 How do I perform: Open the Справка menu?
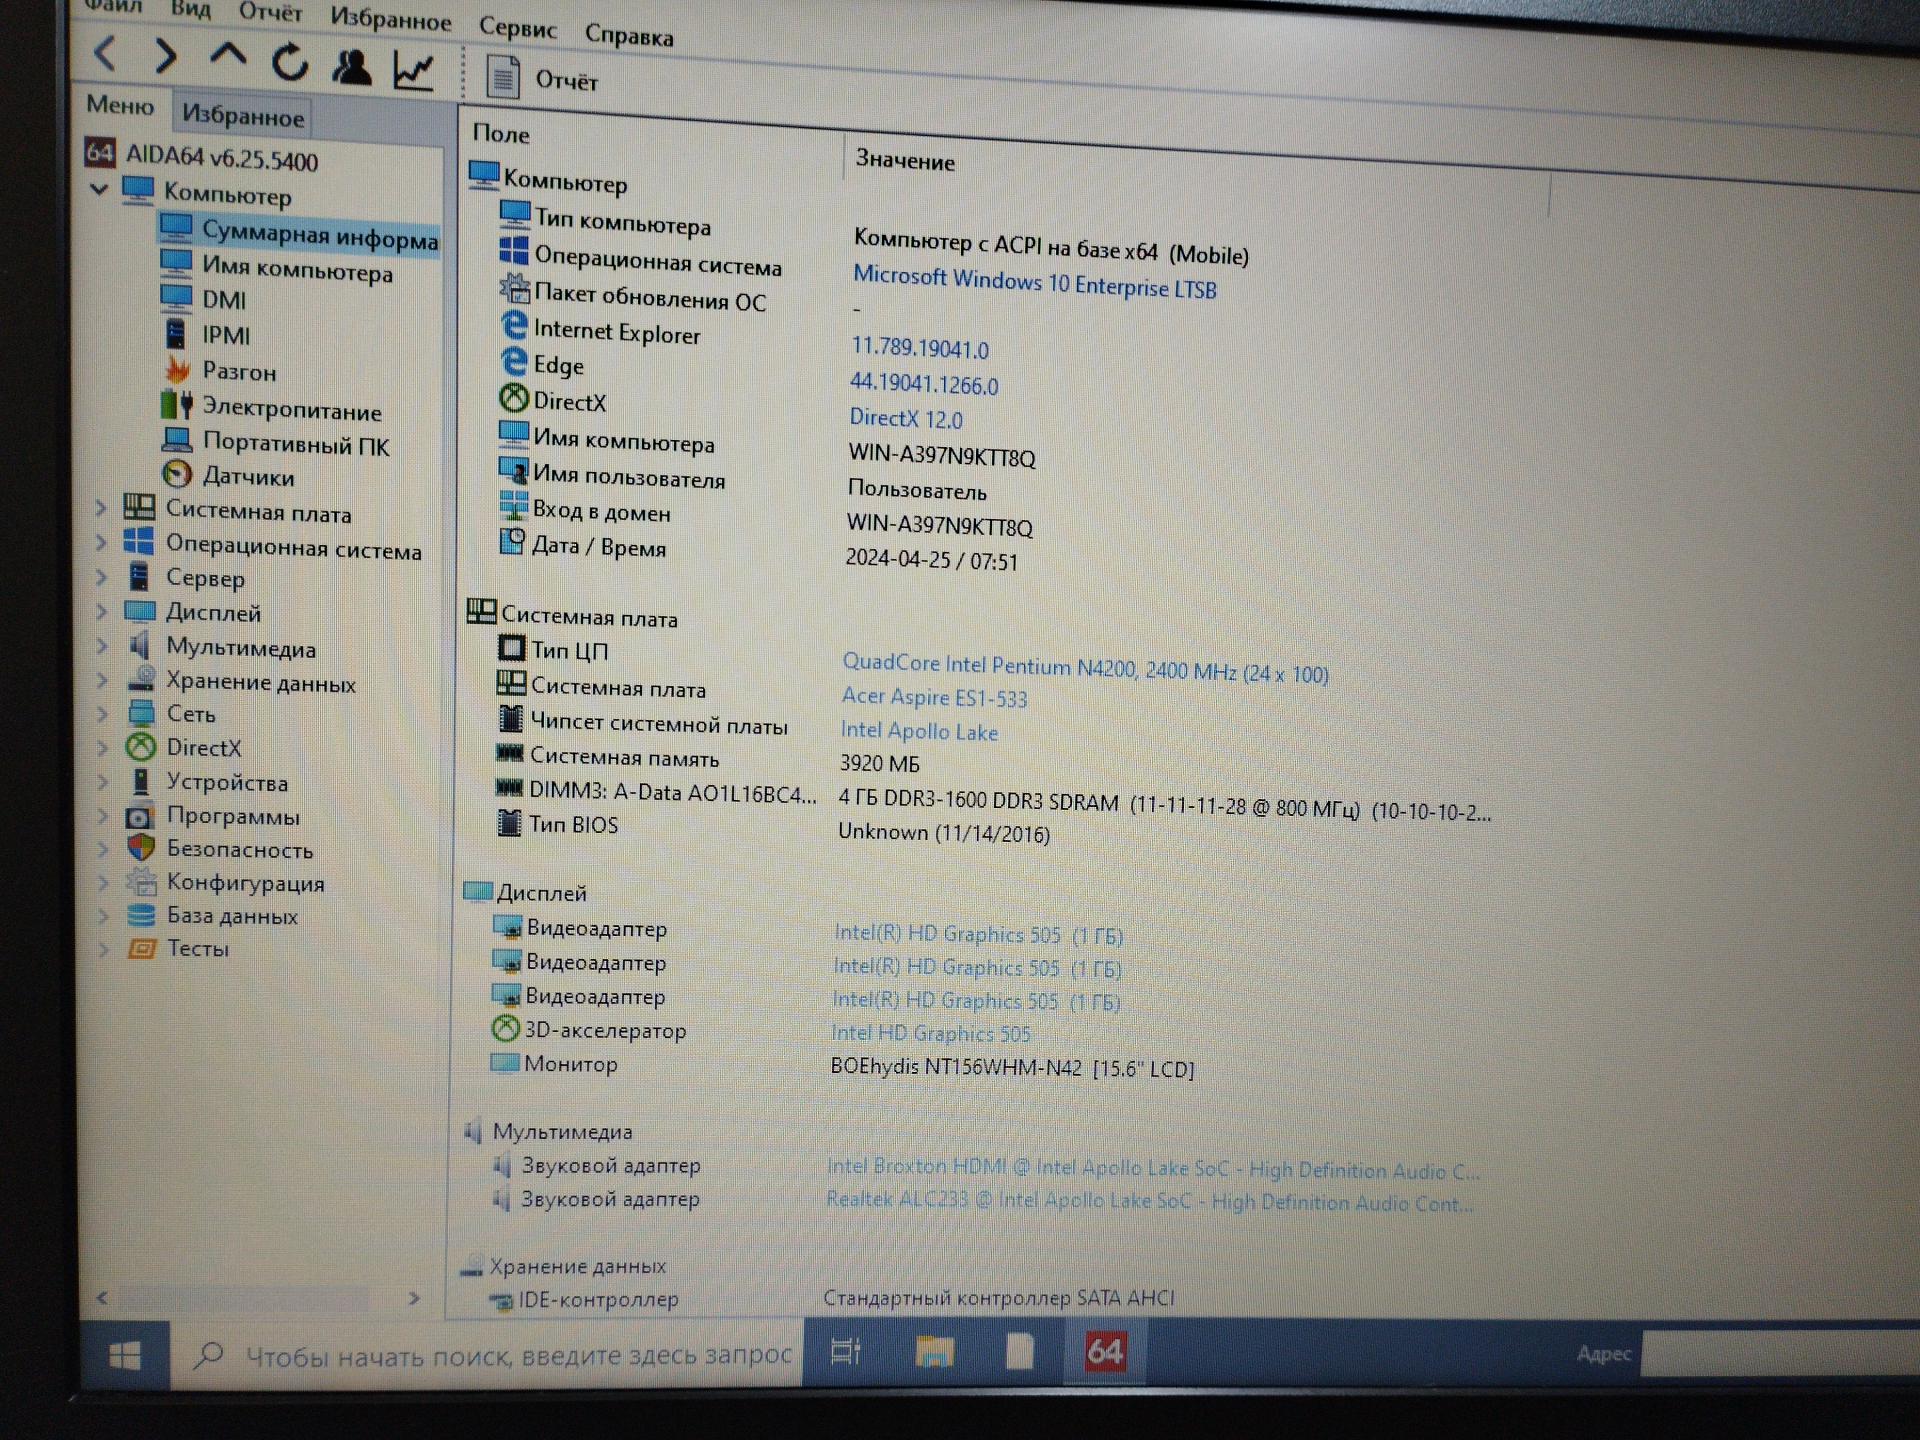629,35
